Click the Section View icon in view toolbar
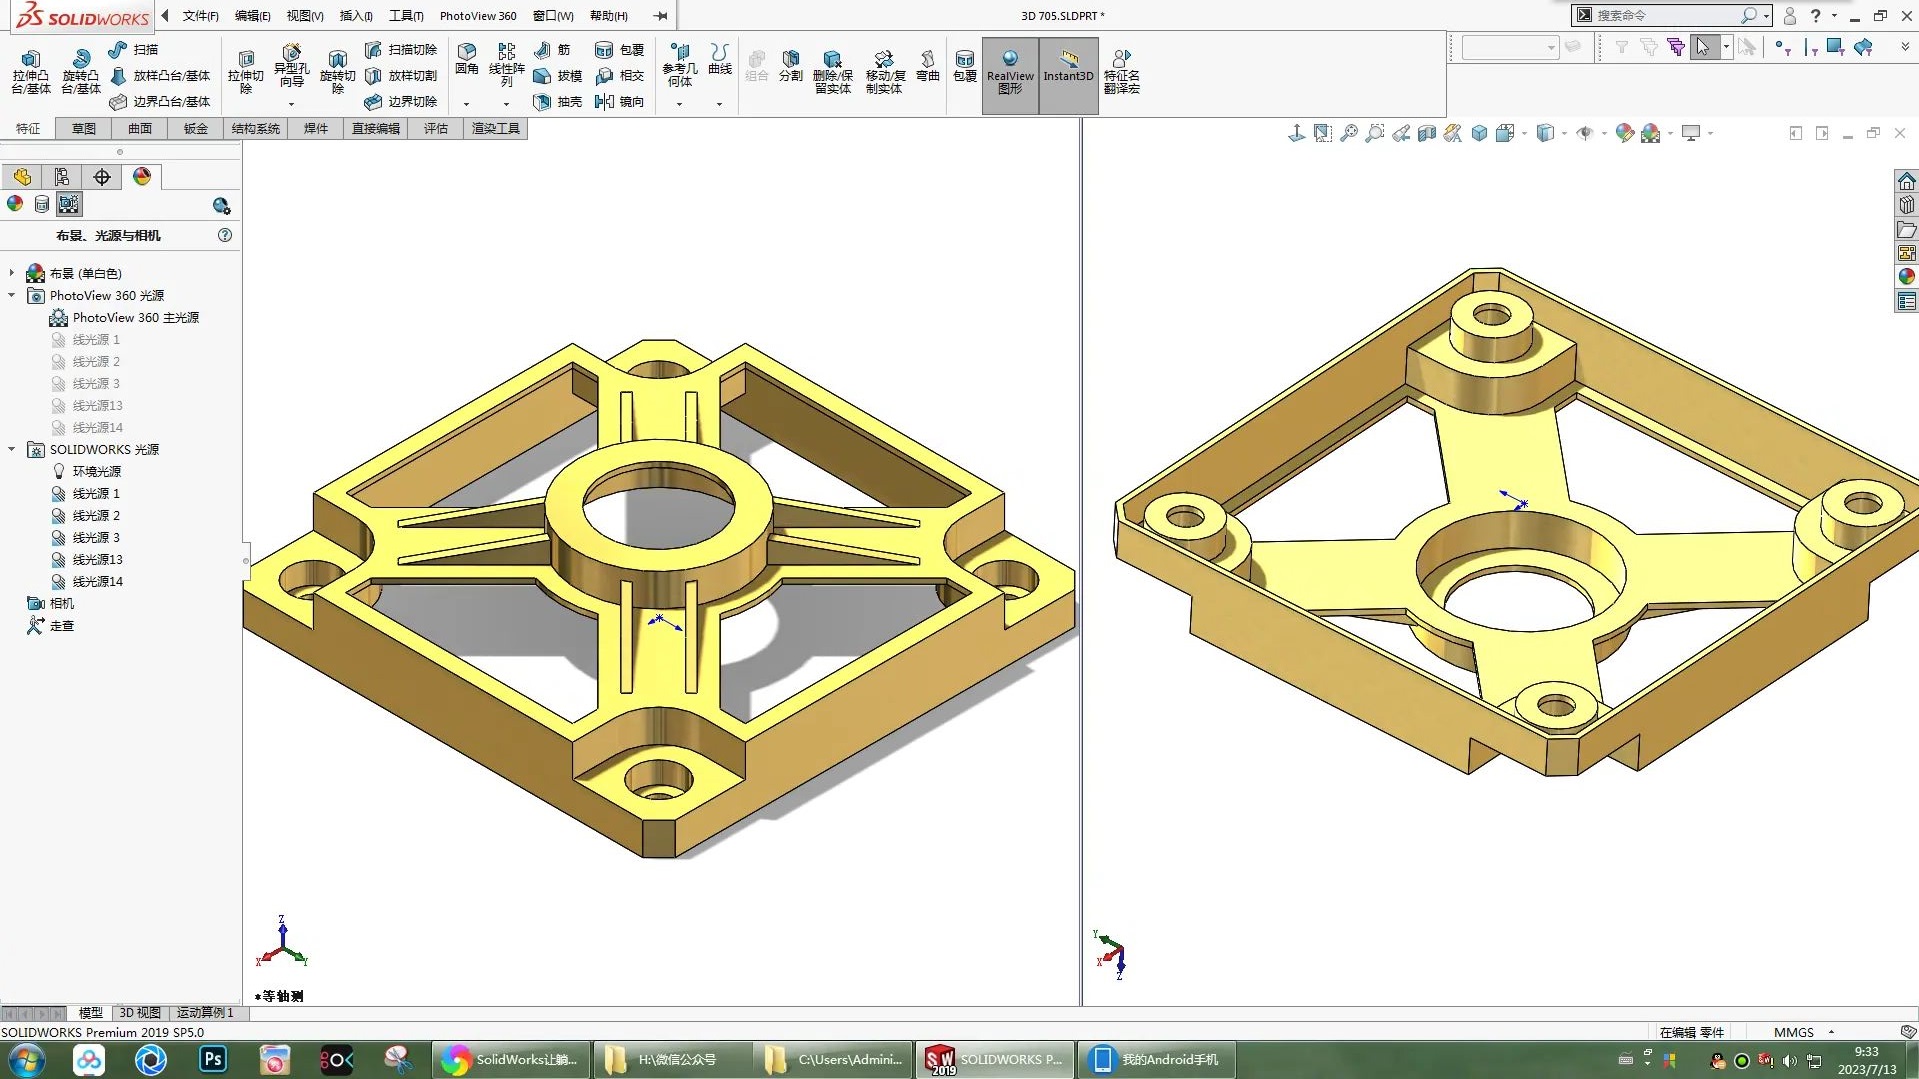The image size is (1919, 1079). click(1427, 133)
